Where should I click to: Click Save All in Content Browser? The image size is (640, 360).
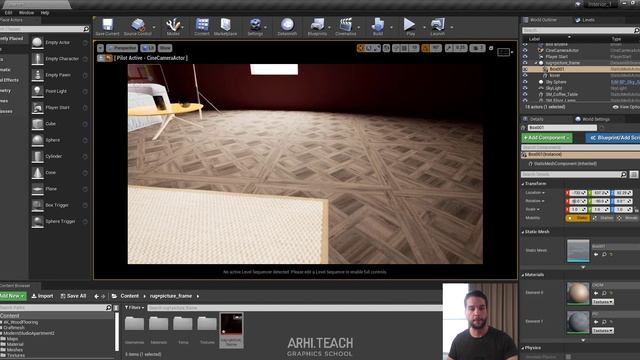pos(73,296)
